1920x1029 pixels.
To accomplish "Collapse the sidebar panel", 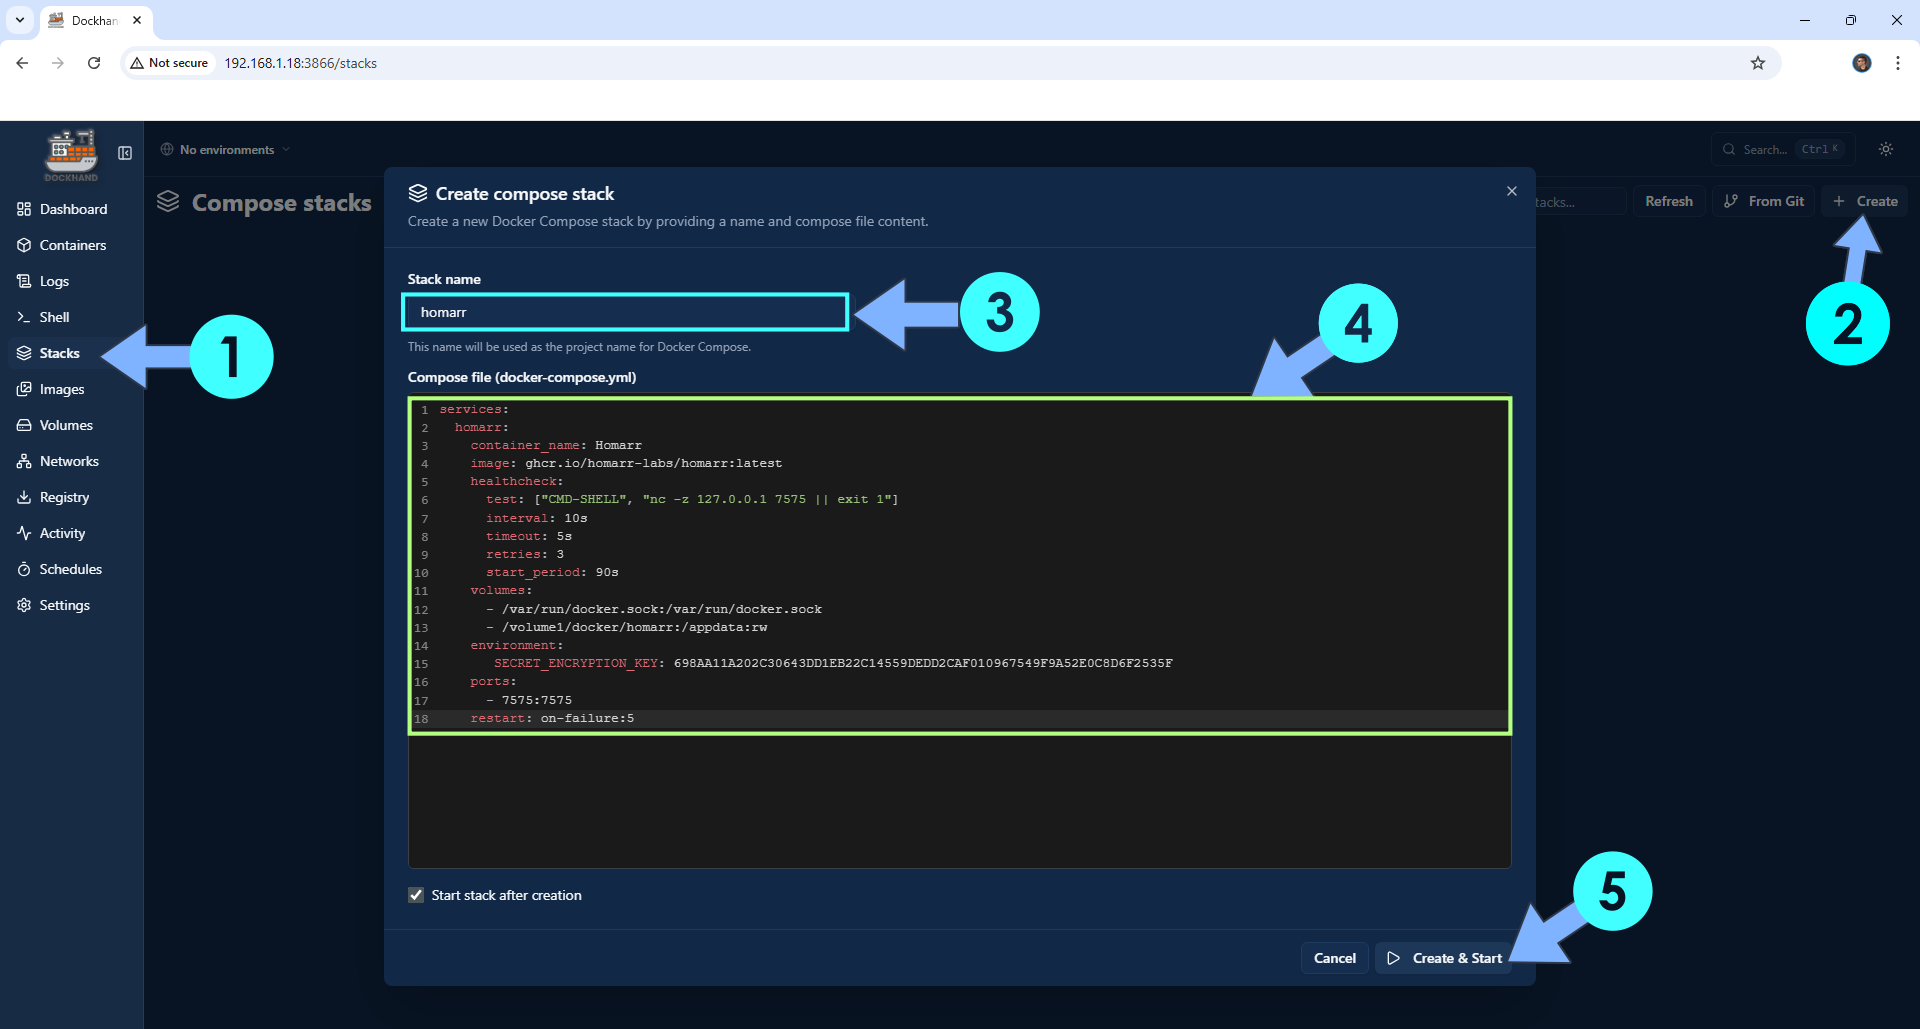I will click(125, 154).
